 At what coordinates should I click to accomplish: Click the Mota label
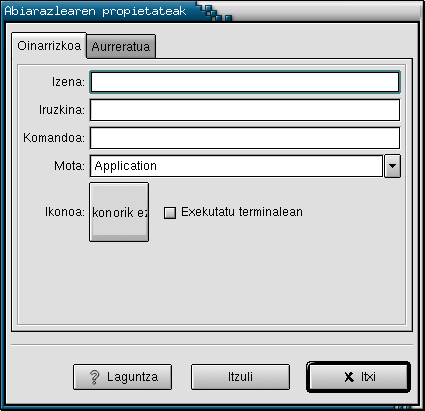point(69,166)
